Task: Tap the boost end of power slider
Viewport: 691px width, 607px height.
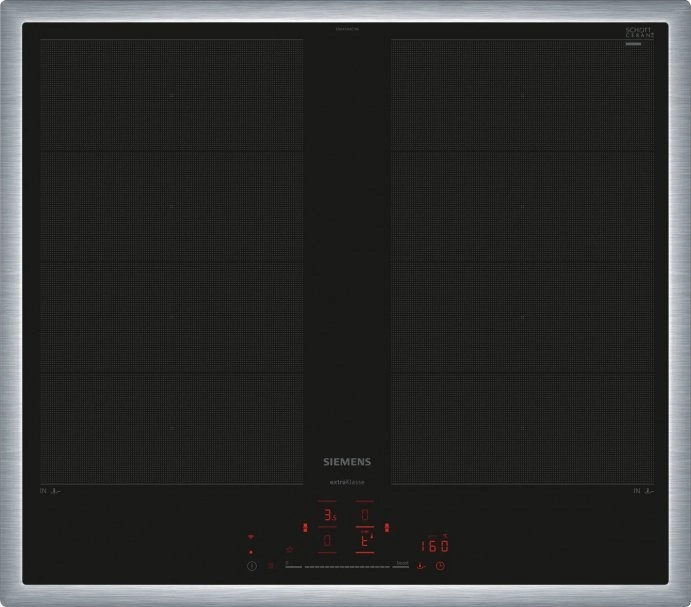Action: point(401,565)
